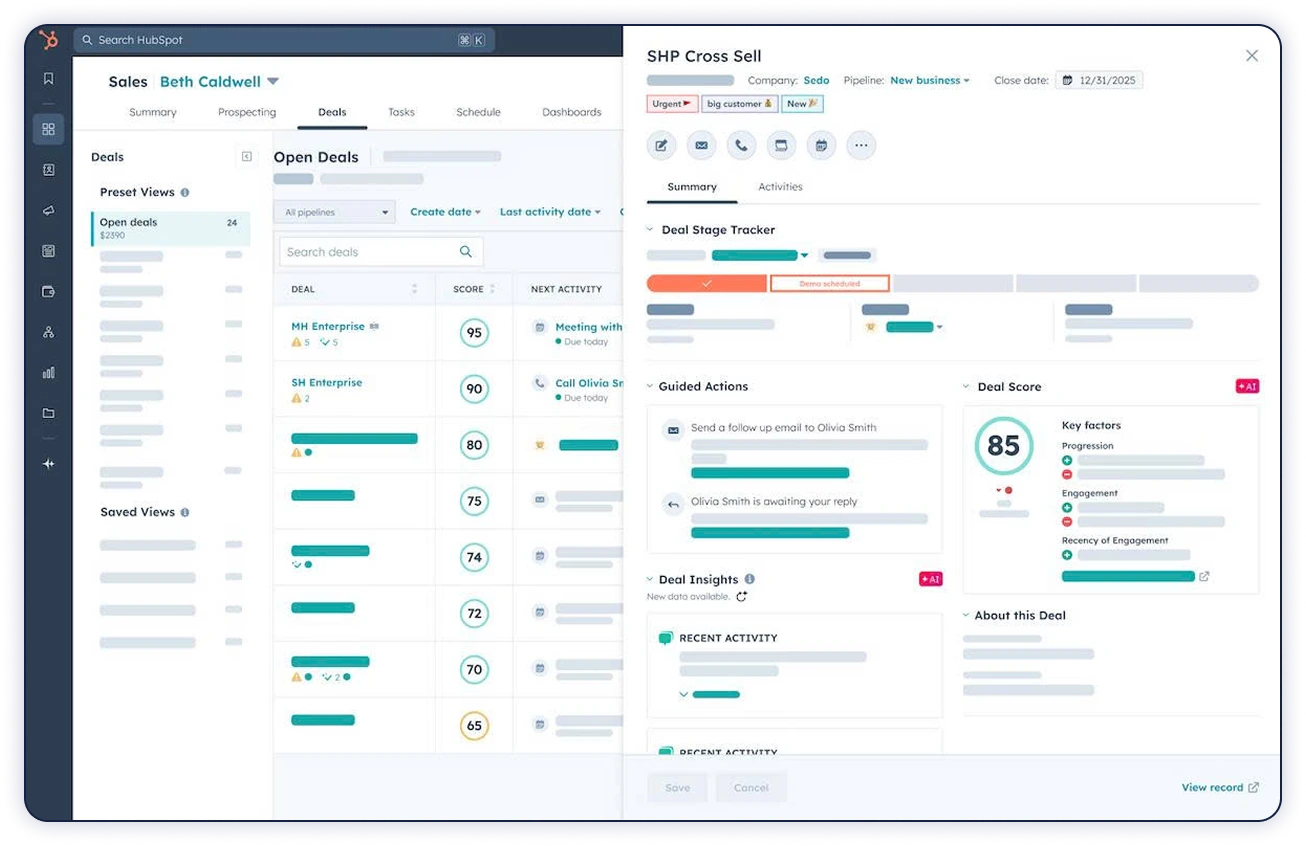This screenshot has height=846, width=1306.
Task: Open the Breeze AI sparkle icon
Action: pos(48,464)
